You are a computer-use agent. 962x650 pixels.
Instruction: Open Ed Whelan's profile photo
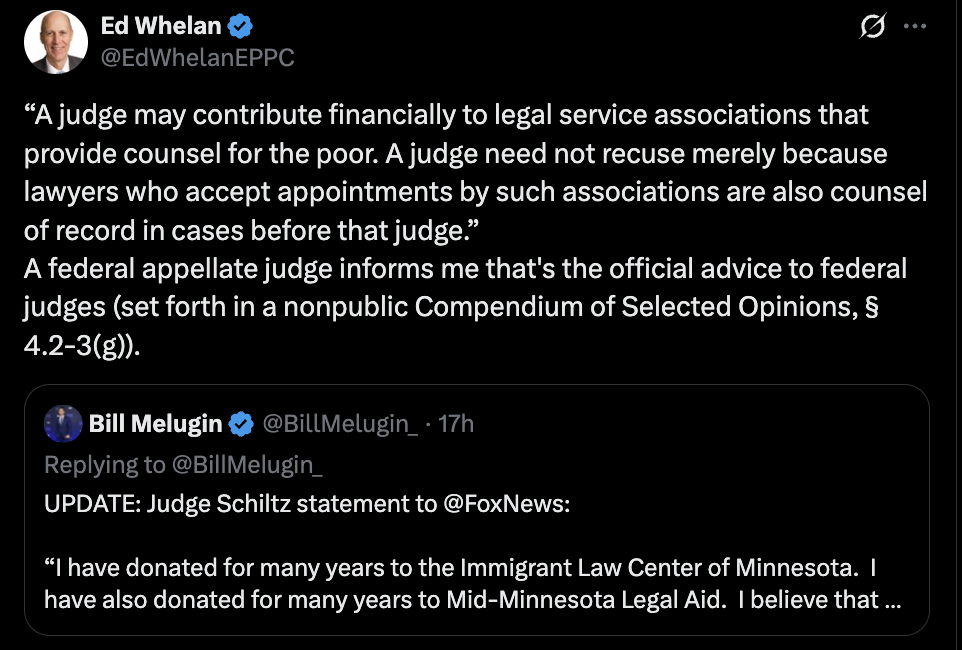[57, 42]
